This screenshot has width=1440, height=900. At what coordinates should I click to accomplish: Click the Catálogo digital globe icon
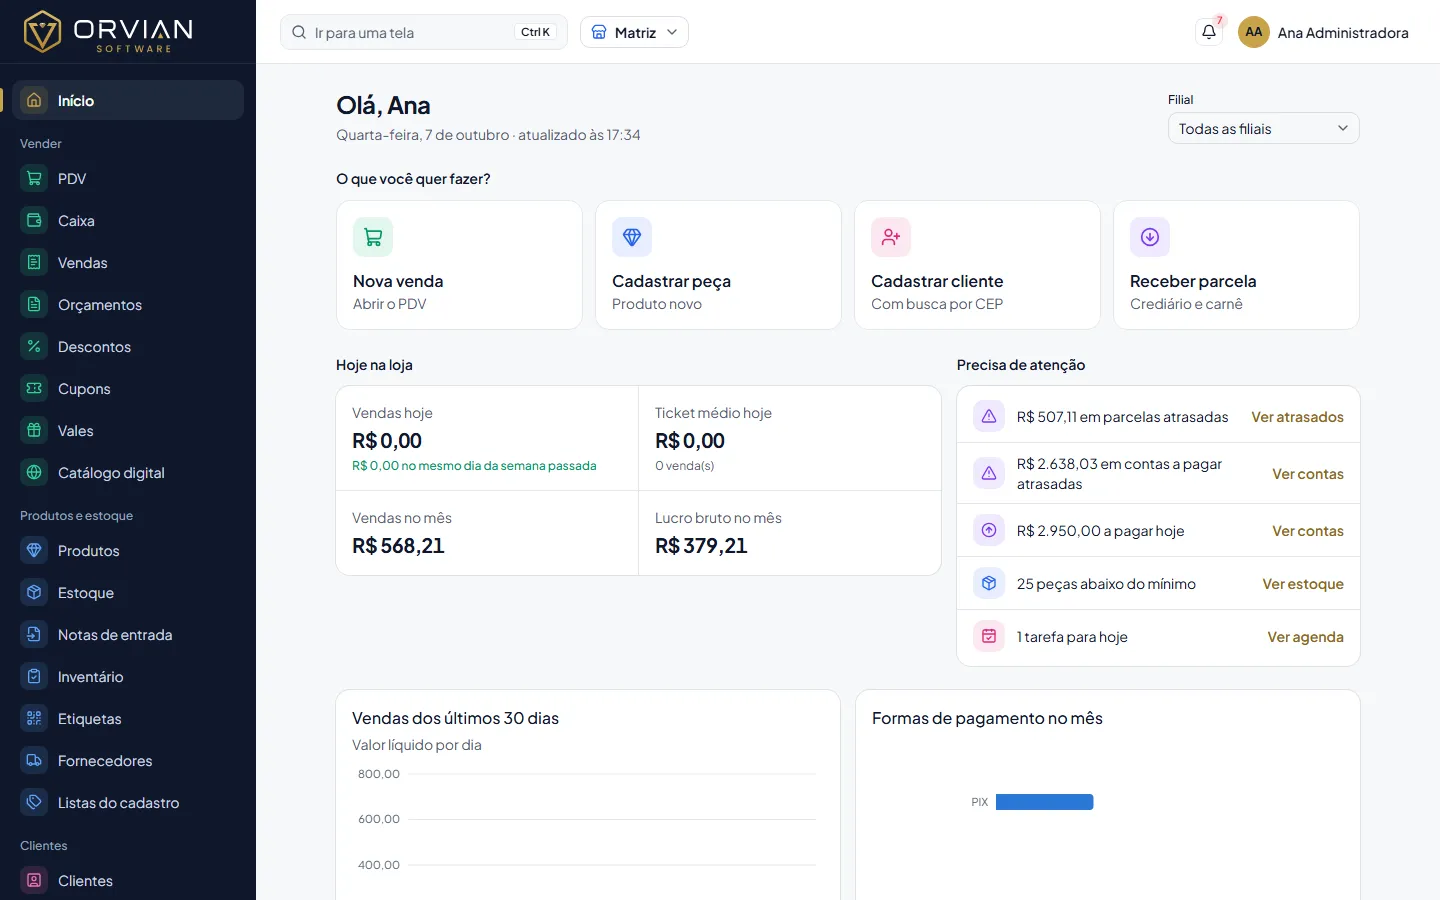pyautogui.click(x=34, y=472)
